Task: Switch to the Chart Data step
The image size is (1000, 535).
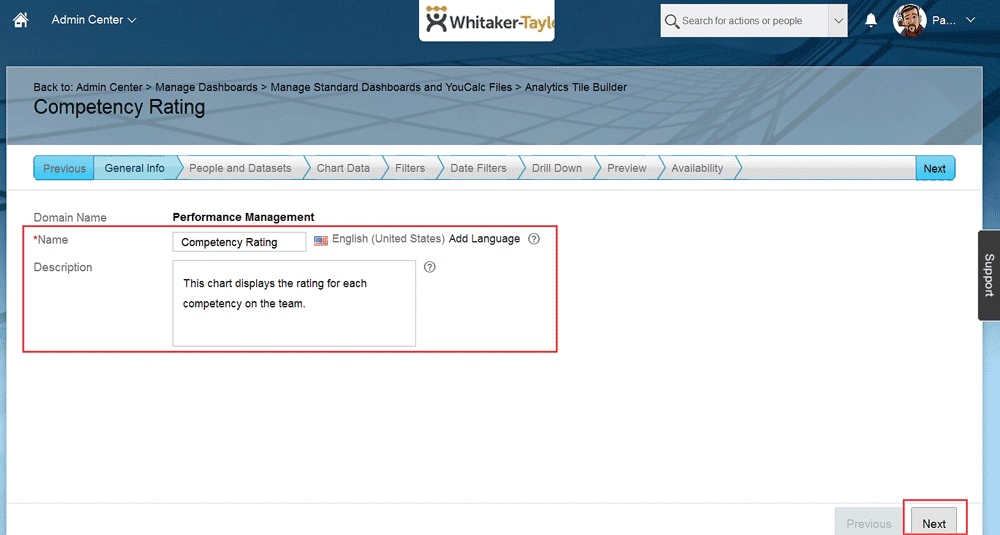Action: coord(343,168)
